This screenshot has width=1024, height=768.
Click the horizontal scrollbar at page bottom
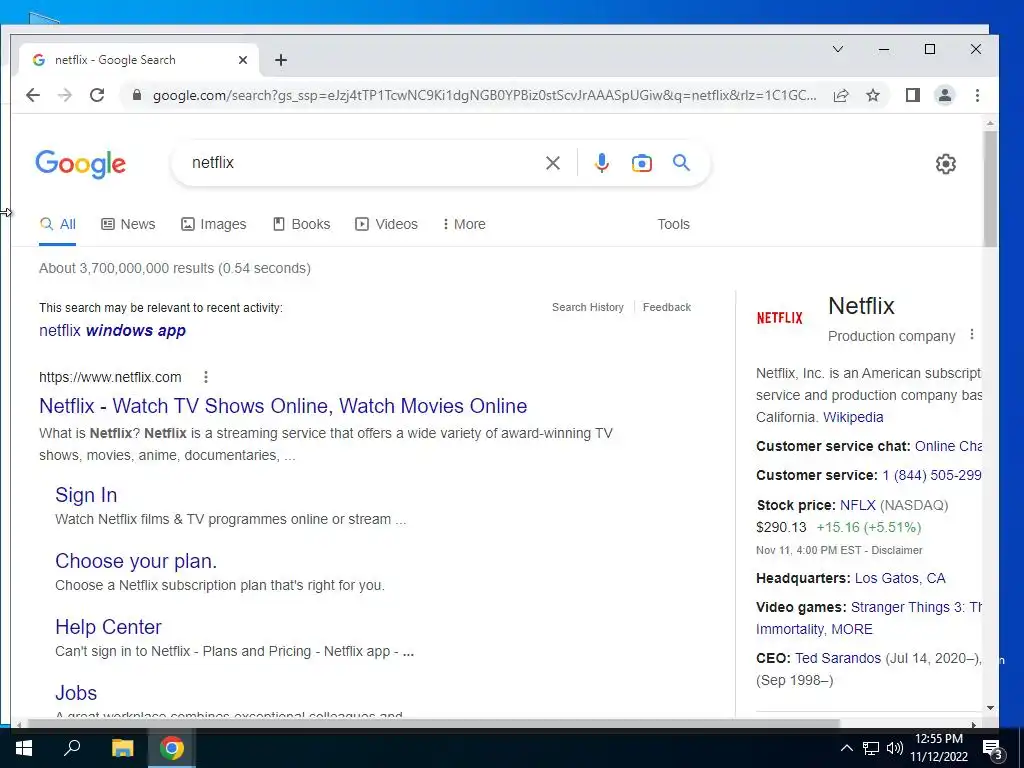432,724
